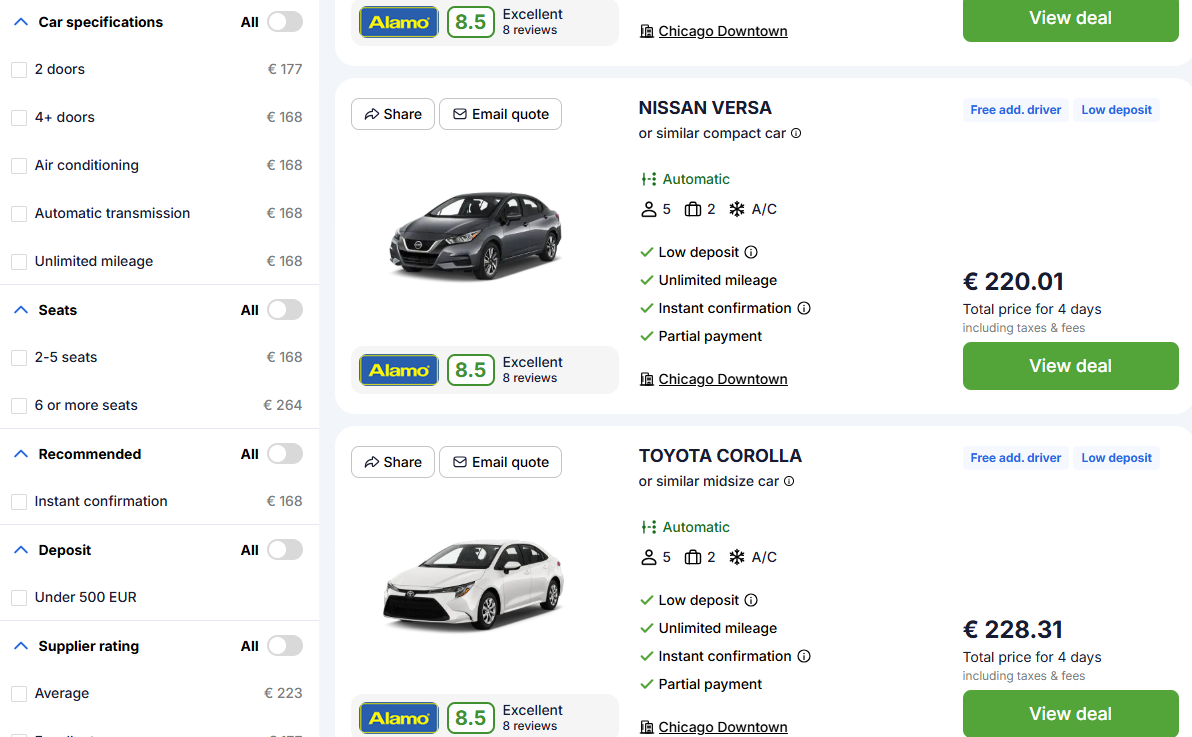1192x737 pixels.
Task: Email quote for the Toyota Corolla
Action: click(x=500, y=462)
